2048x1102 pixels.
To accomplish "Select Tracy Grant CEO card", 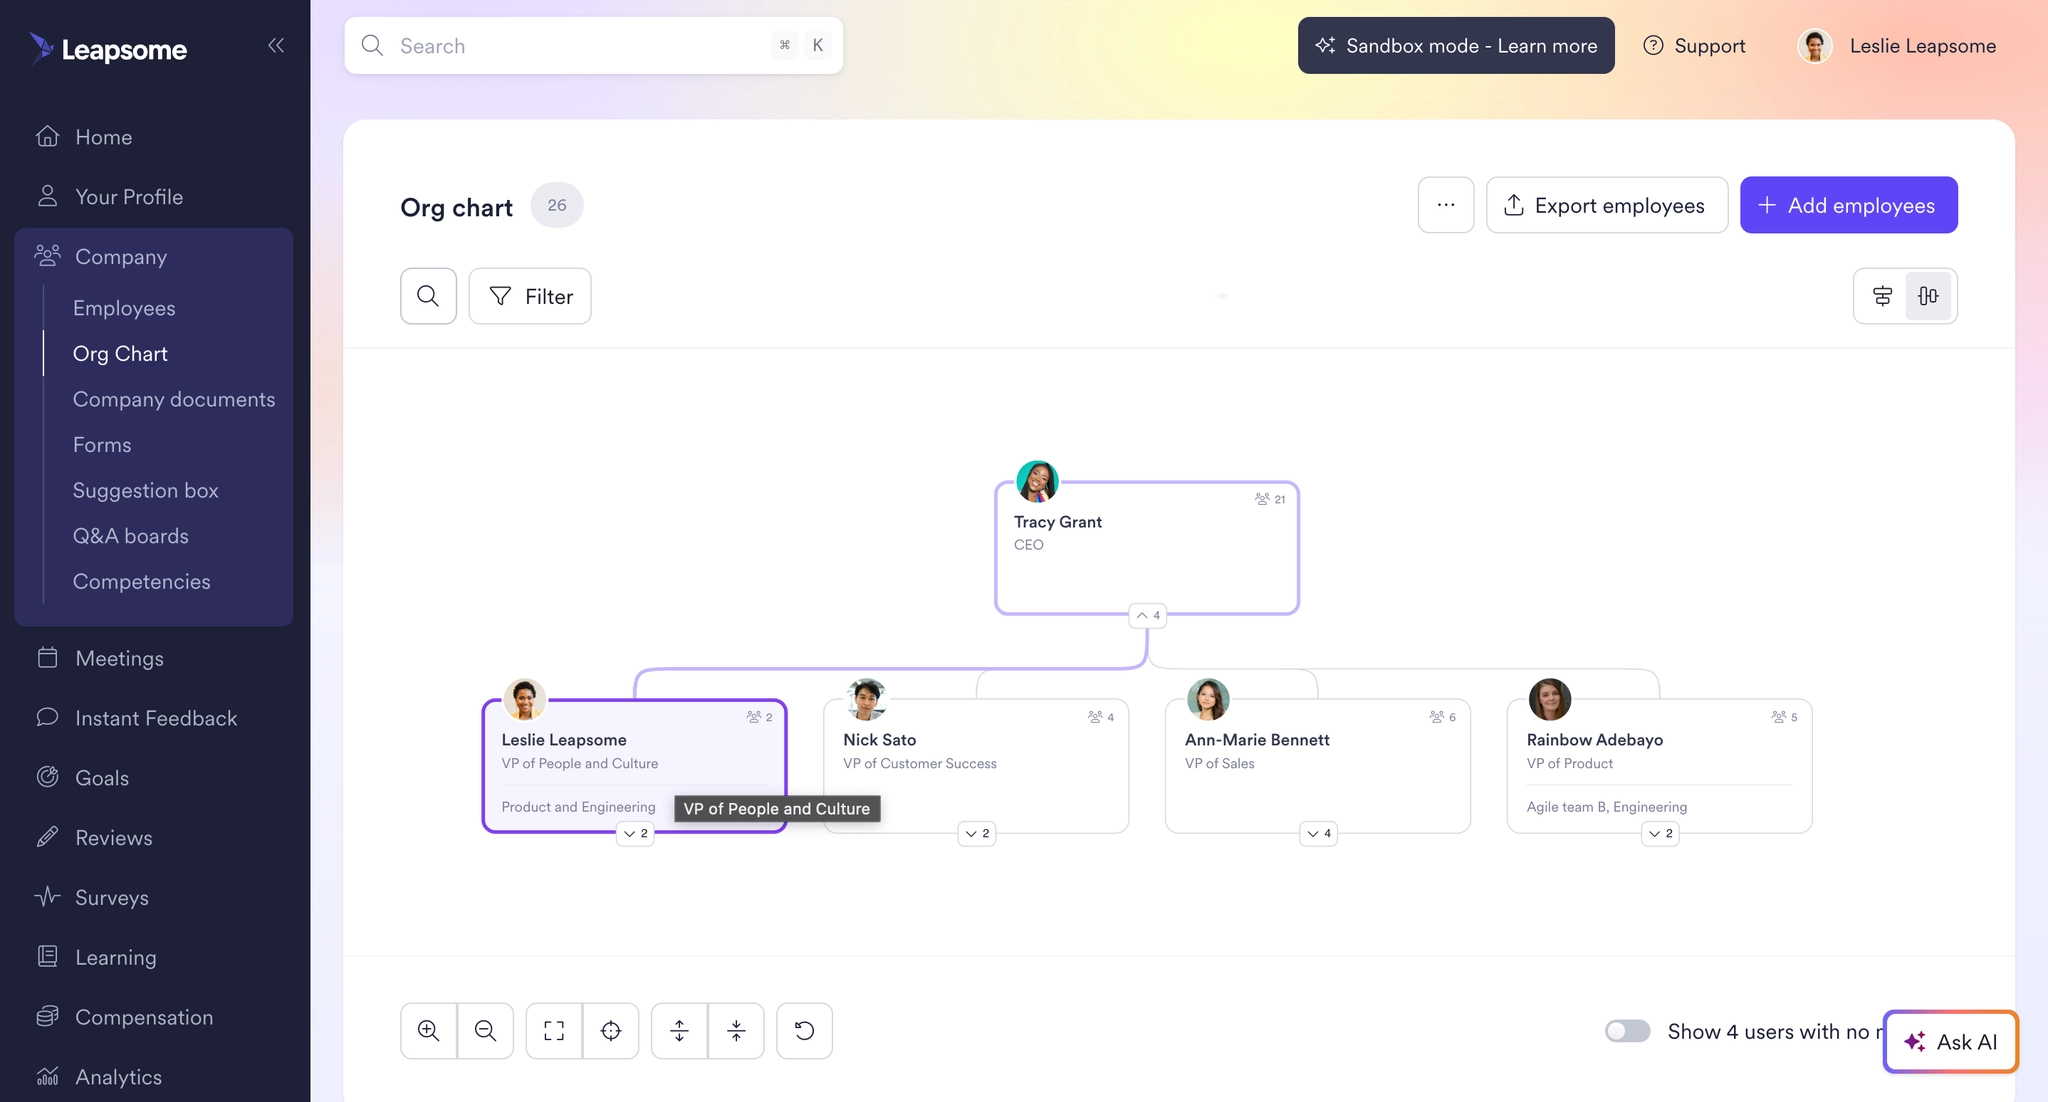I will (1147, 548).
